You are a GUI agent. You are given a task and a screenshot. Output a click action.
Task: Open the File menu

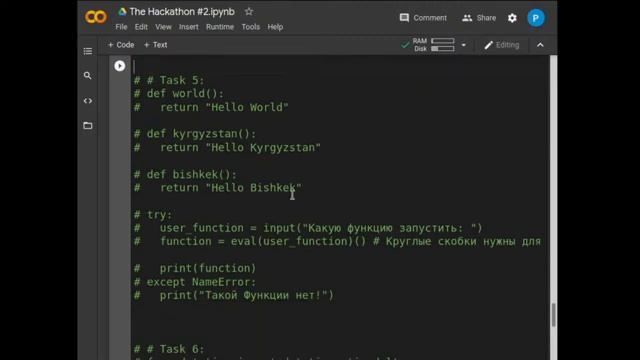point(121,27)
